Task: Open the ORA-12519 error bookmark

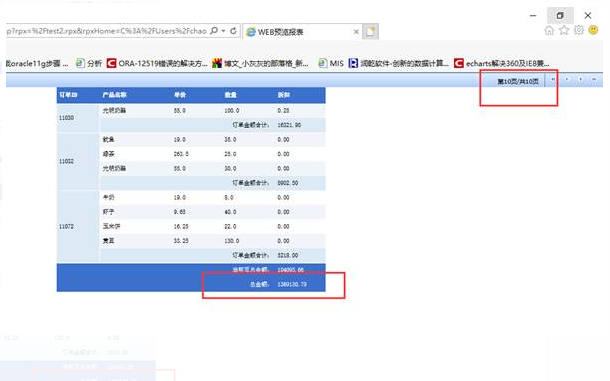Action: point(157,63)
